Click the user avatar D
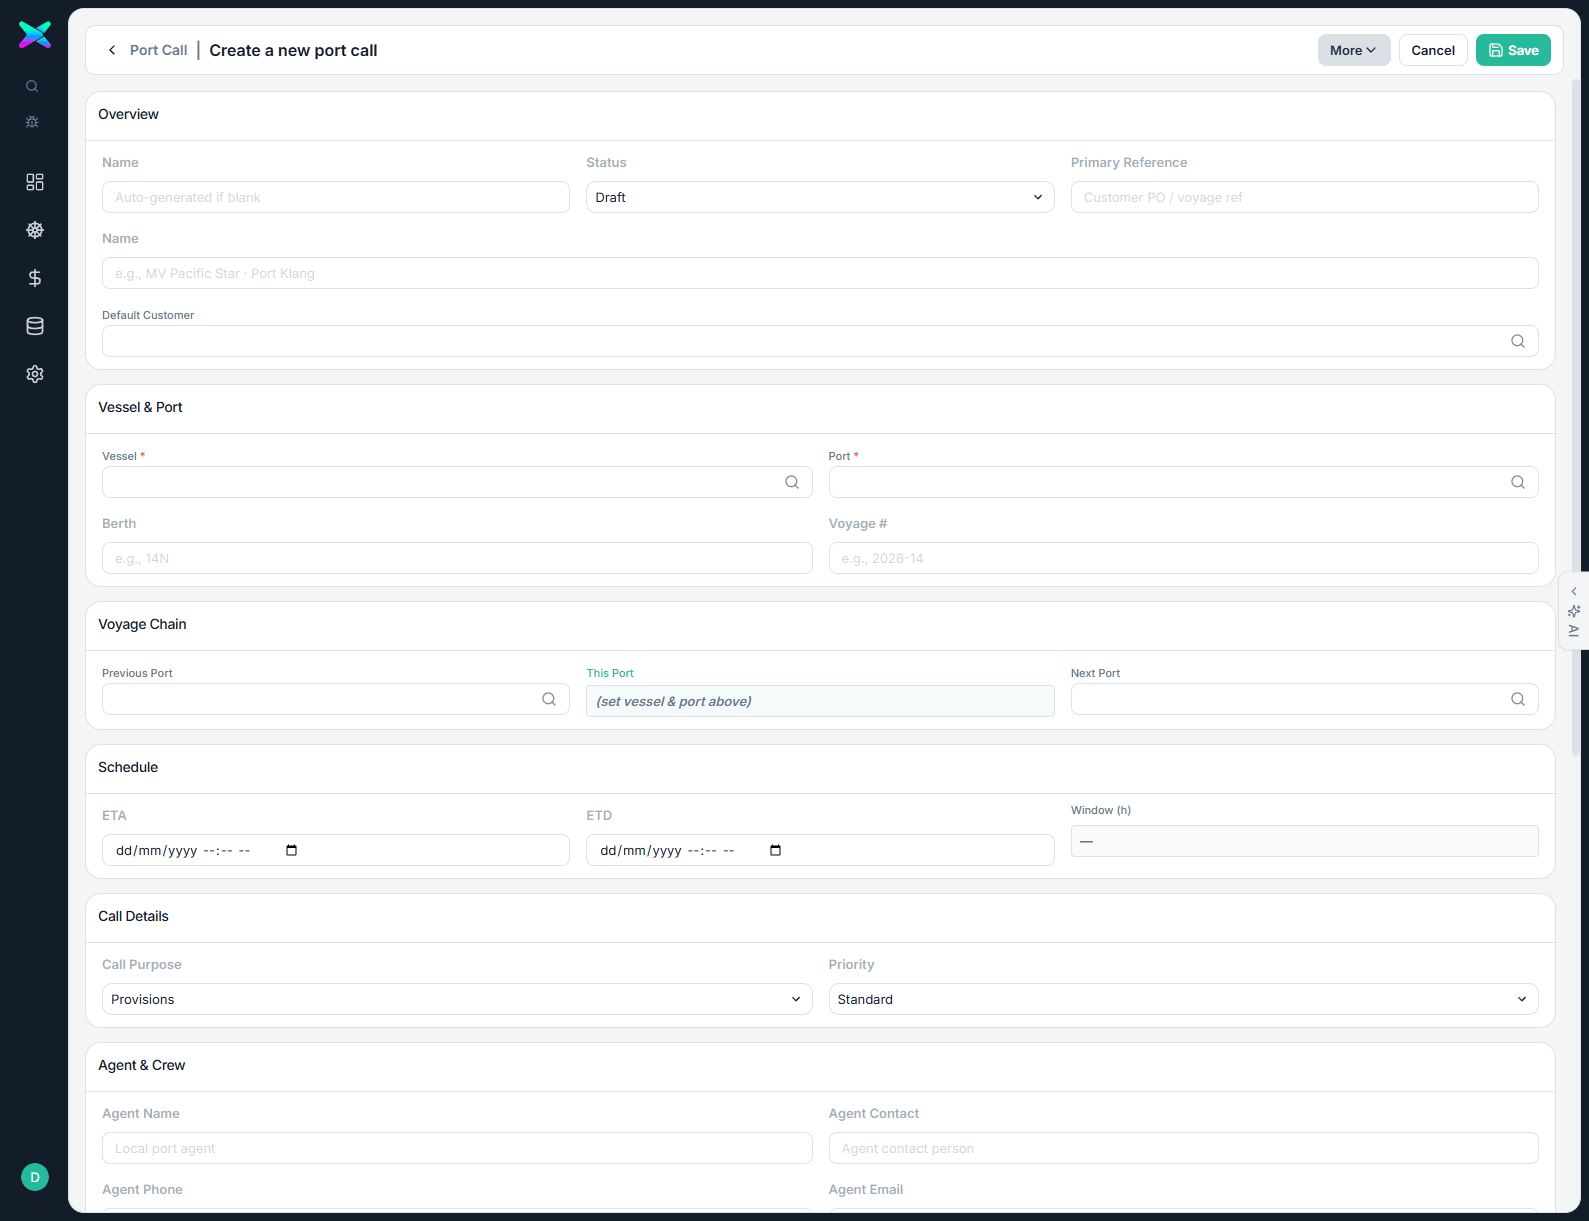The height and width of the screenshot is (1221, 1589). tap(35, 1177)
